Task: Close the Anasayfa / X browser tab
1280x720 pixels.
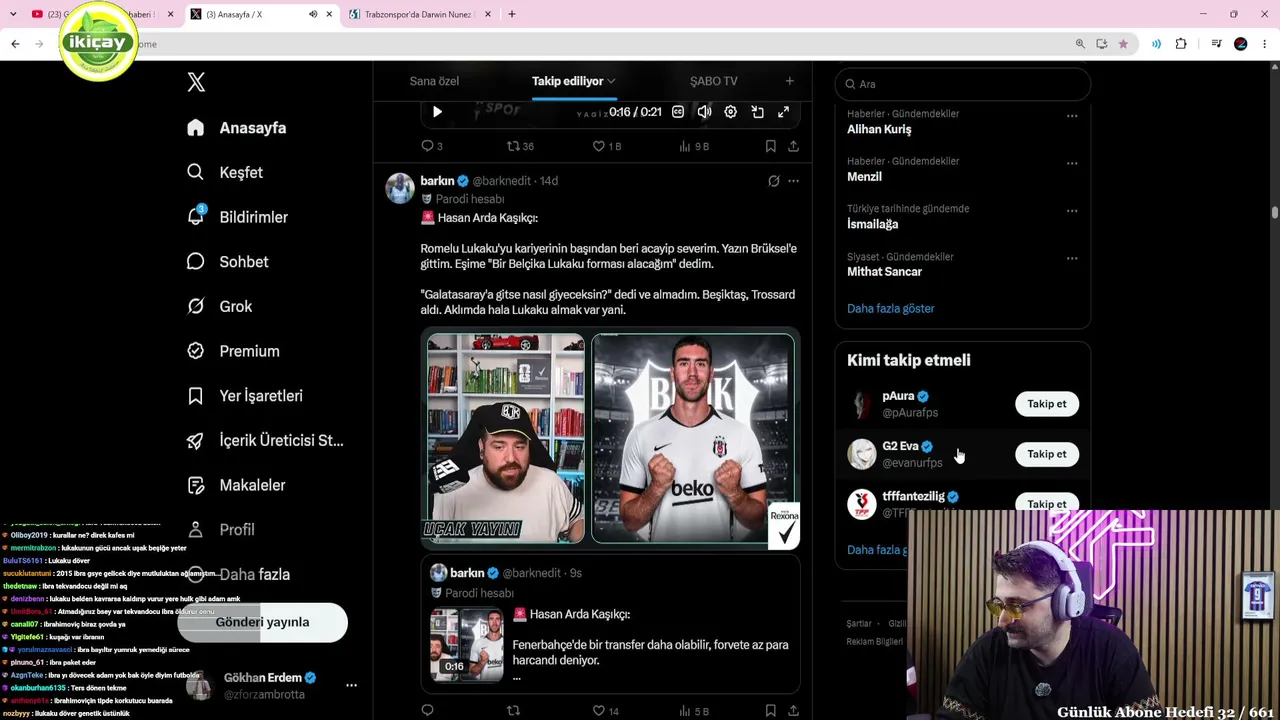Action: pyautogui.click(x=329, y=14)
